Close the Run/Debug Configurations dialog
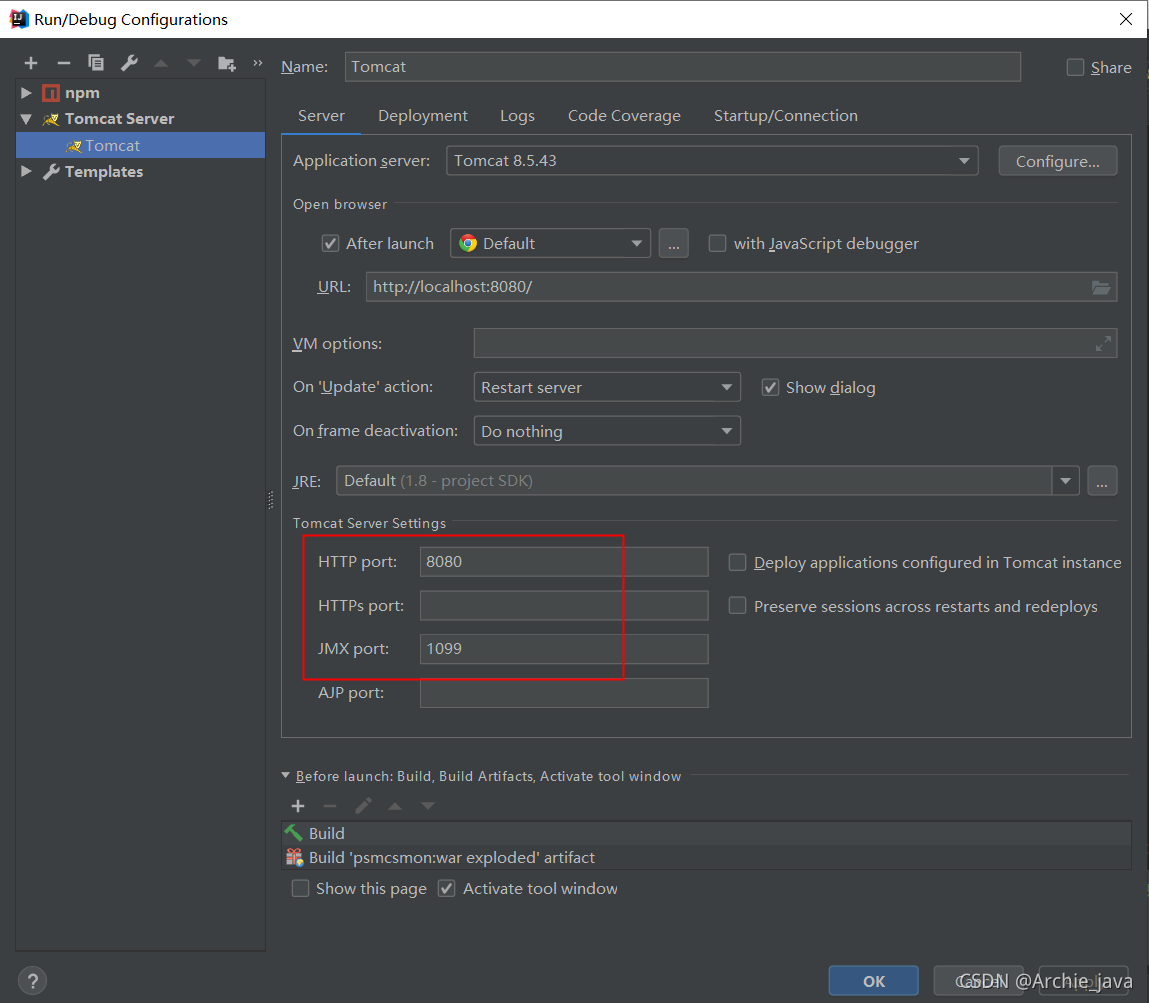The width and height of the screenshot is (1149, 1003). [x=1126, y=19]
